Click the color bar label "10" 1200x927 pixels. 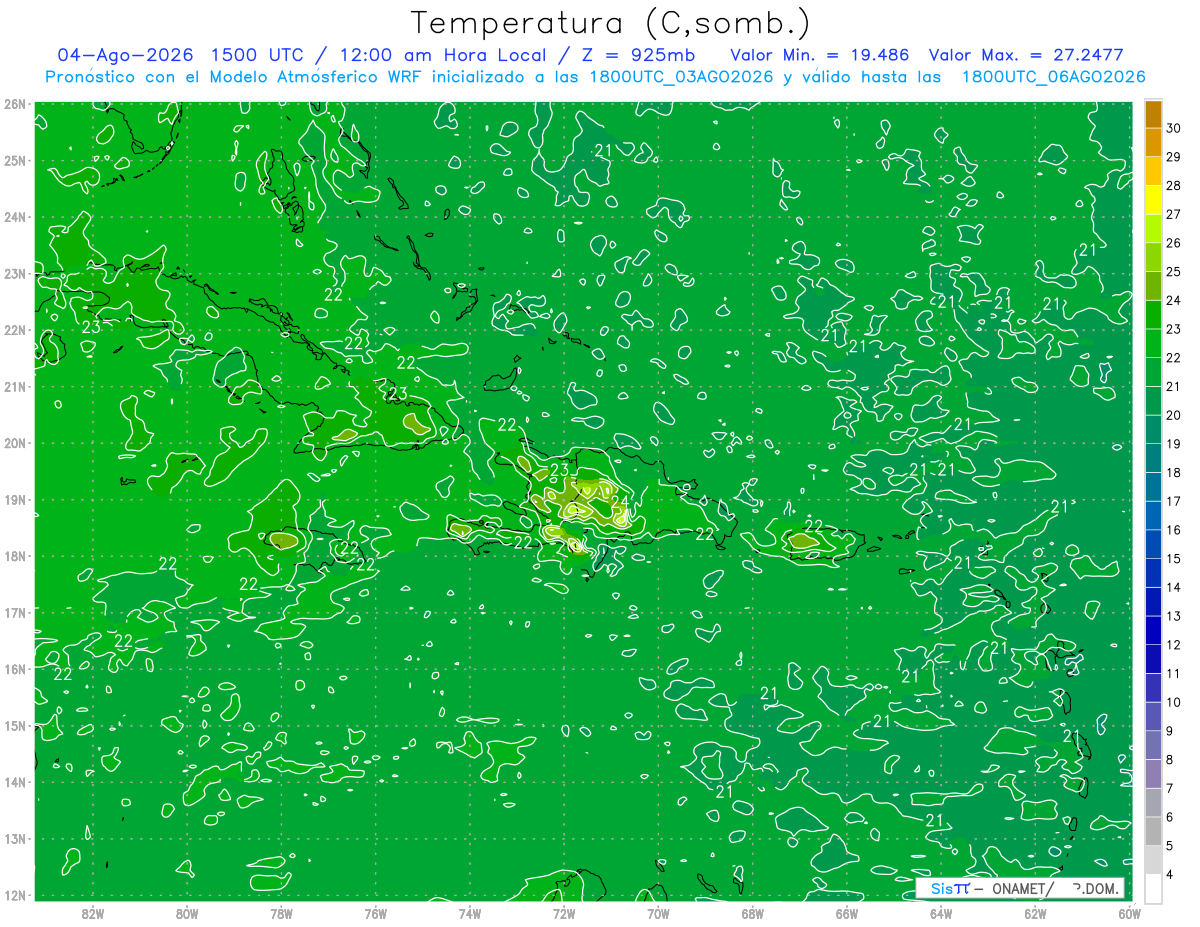[x=1174, y=702]
